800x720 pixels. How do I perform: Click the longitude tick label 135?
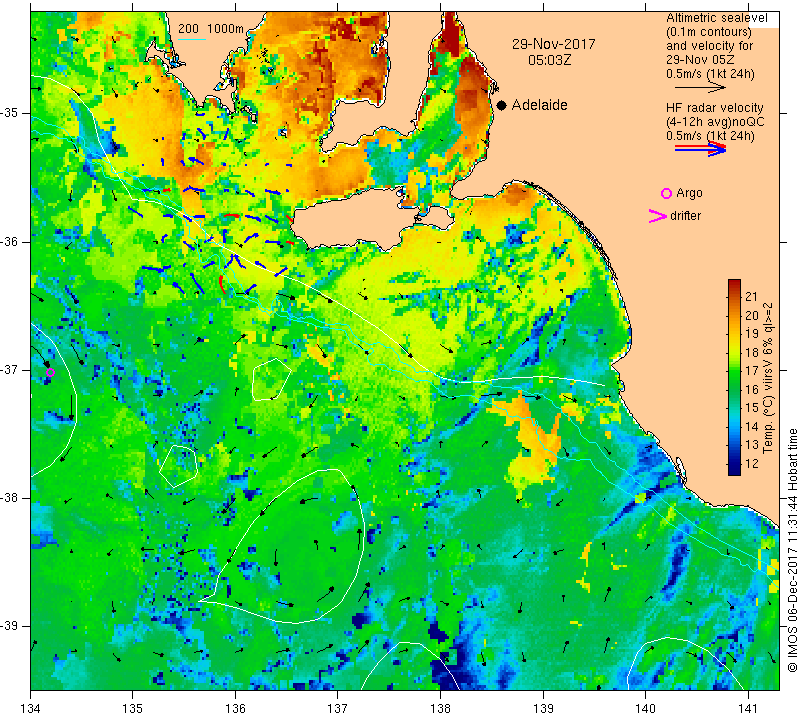pos(133,708)
